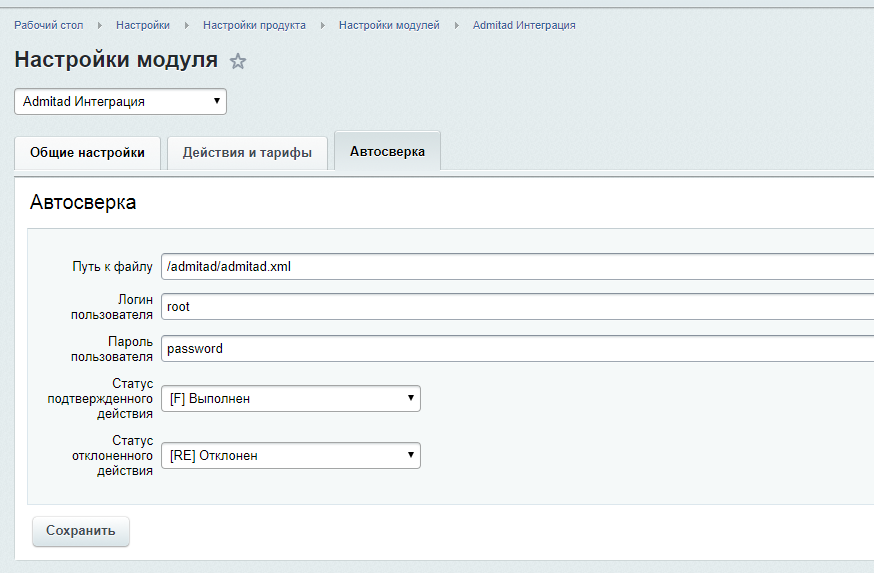Expand Статус отклоненного действия dropdown
874x573 pixels.
pyautogui.click(x=290, y=456)
